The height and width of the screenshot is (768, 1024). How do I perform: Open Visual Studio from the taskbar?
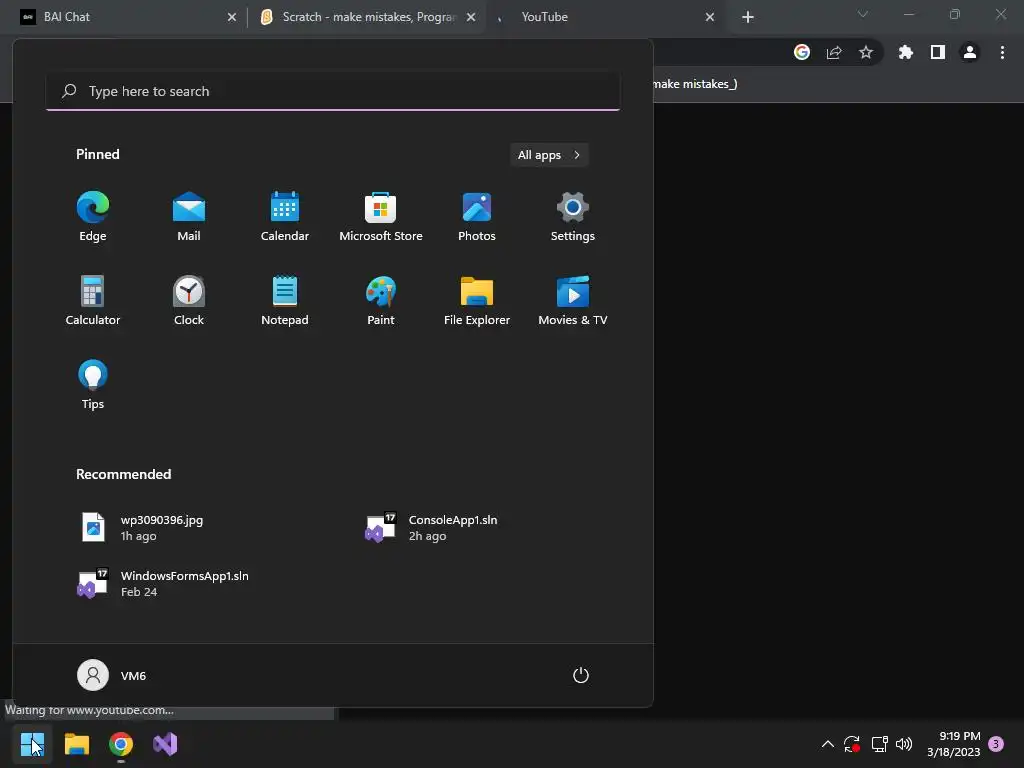tap(165, 744)
